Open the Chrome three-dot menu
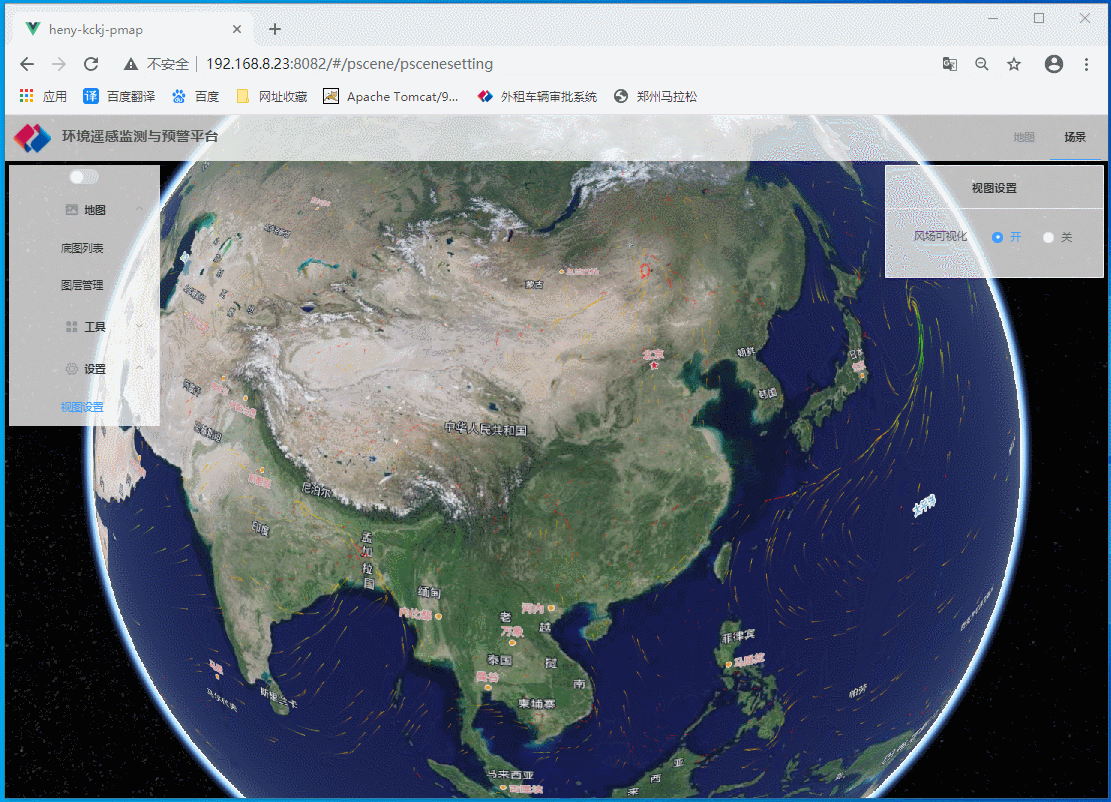This screenshot has width=1111, height=802. (1086, 64)
